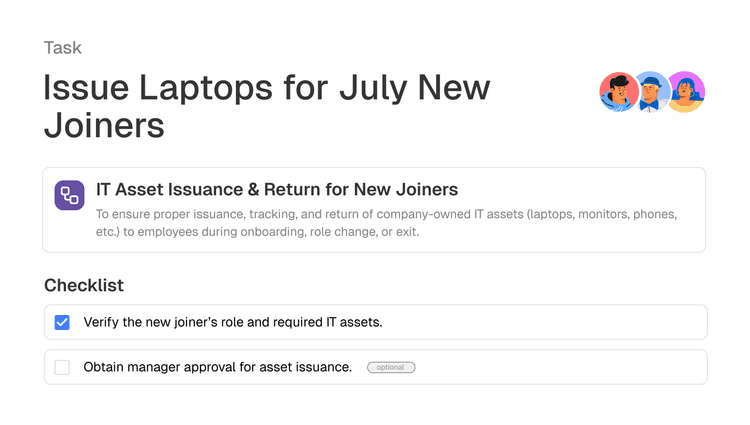Viewport: 750px width, 425px height.
Task: Select the 'Verify the new joiner's role' item text
Action: (233, 322)
